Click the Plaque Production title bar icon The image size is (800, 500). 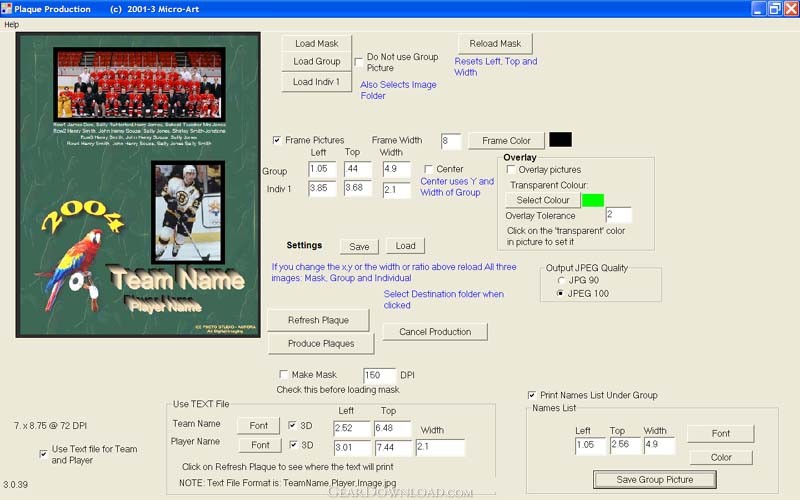click(x=7, y=8)
